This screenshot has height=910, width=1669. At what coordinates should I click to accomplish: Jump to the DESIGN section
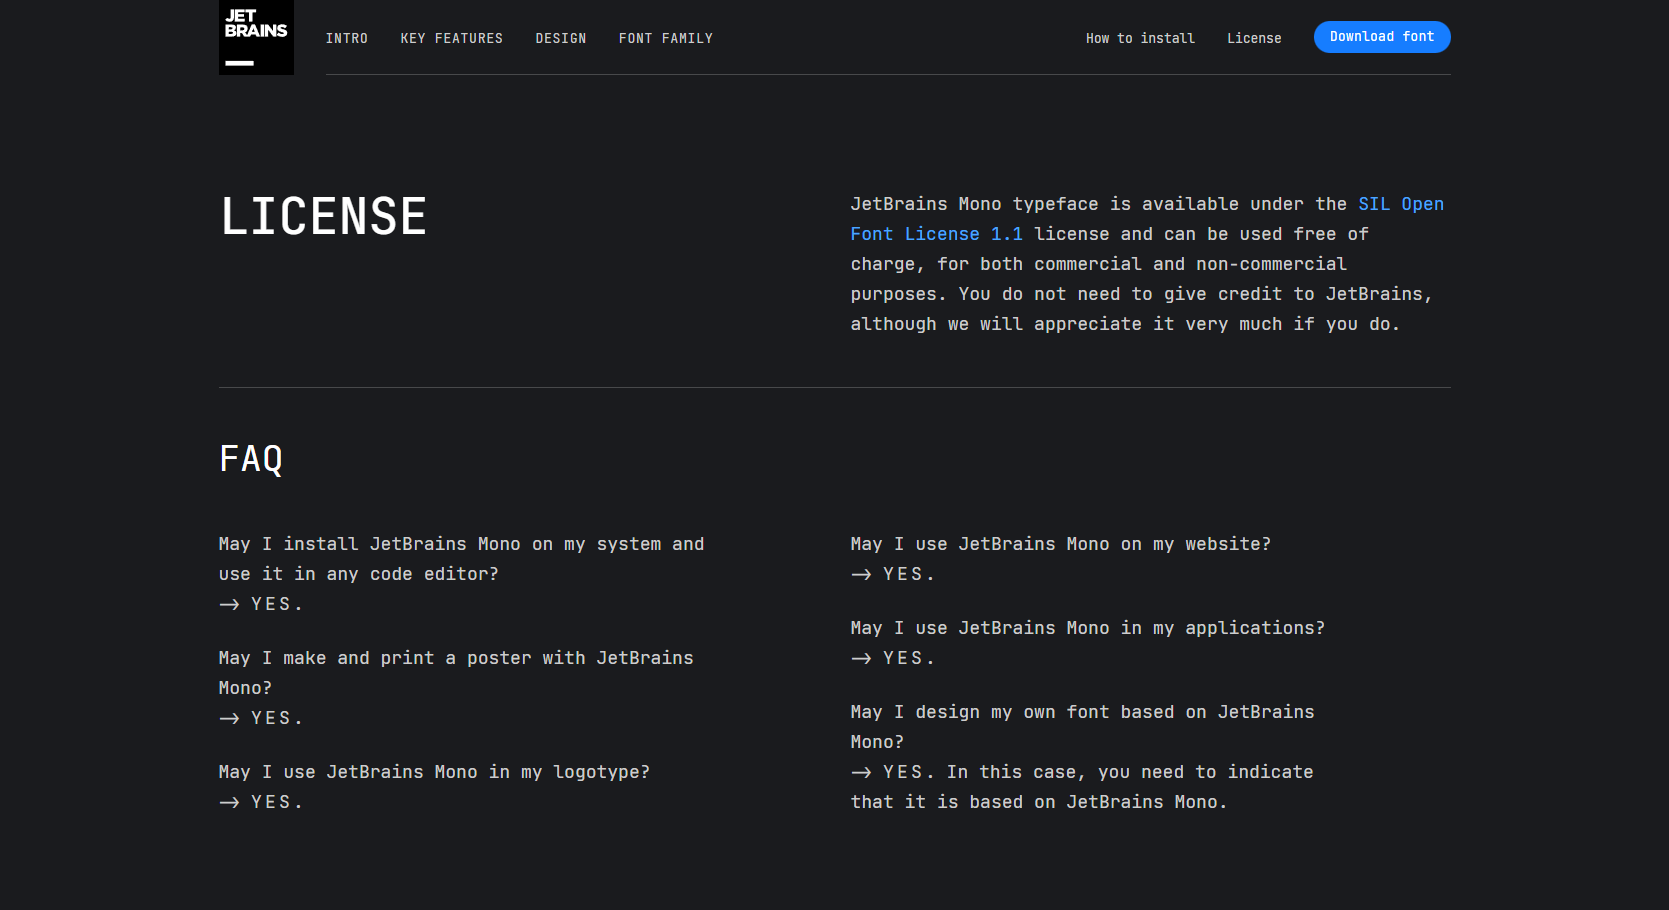point(561,38)
